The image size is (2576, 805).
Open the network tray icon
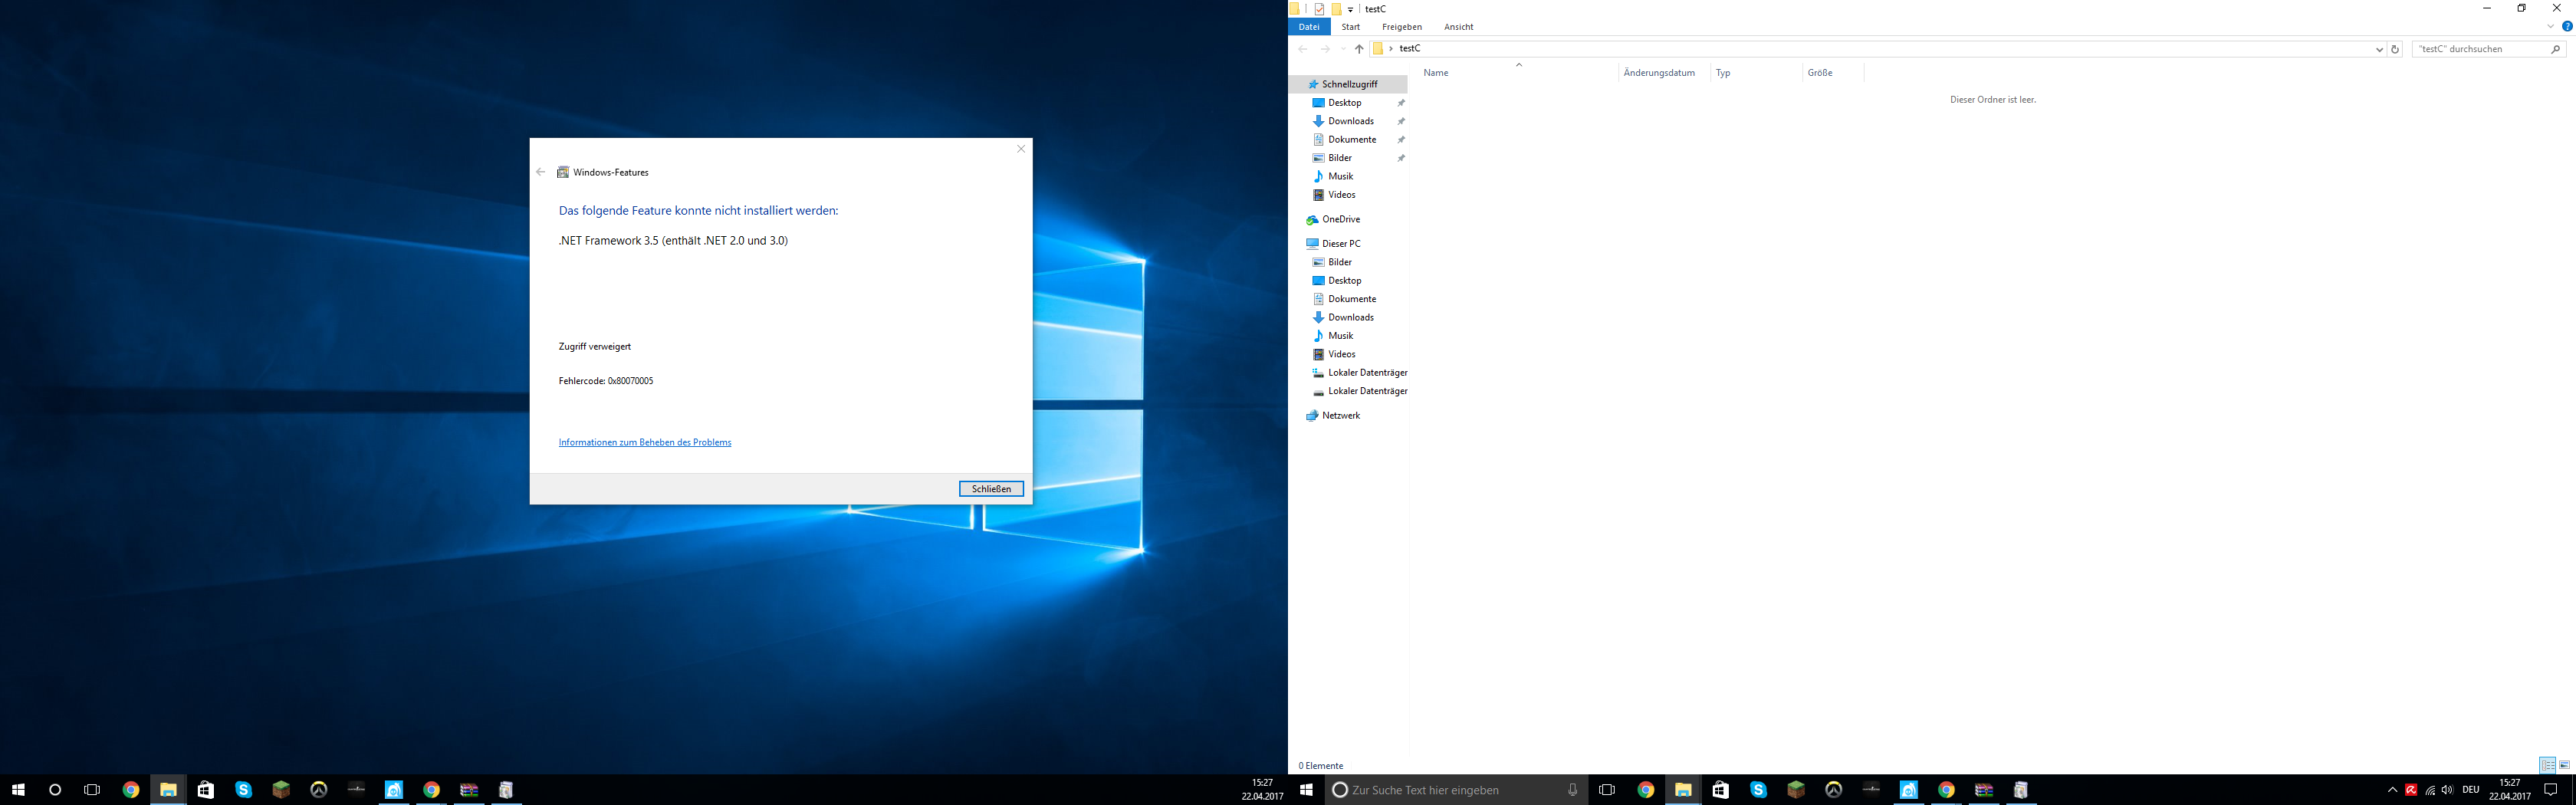click(2430, 790)
